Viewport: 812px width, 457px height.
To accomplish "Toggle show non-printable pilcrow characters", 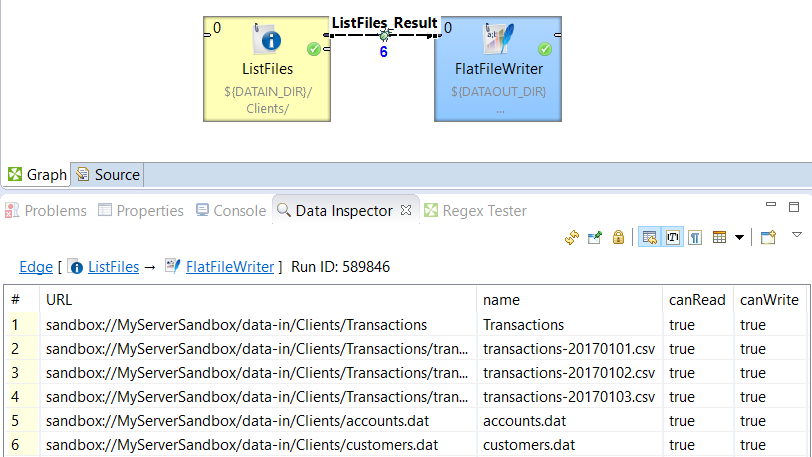I will click(x=694, y=237).
